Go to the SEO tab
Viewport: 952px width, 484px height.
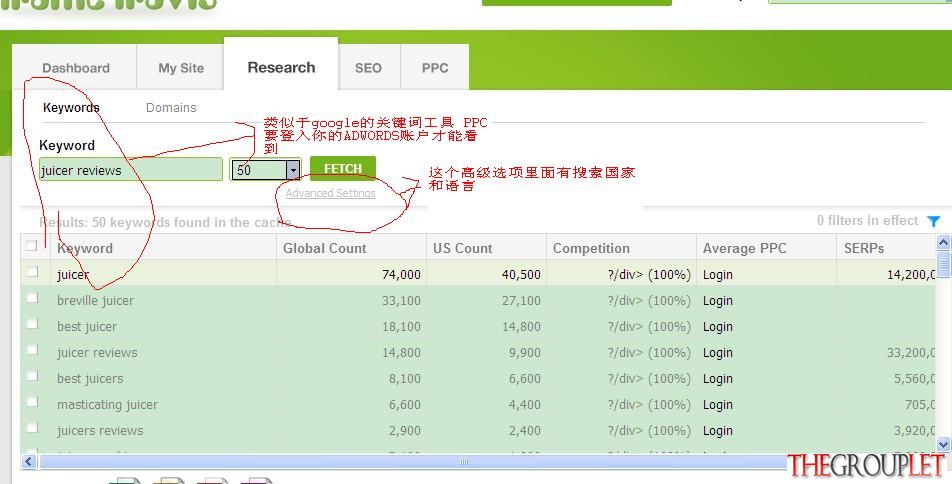369,67
